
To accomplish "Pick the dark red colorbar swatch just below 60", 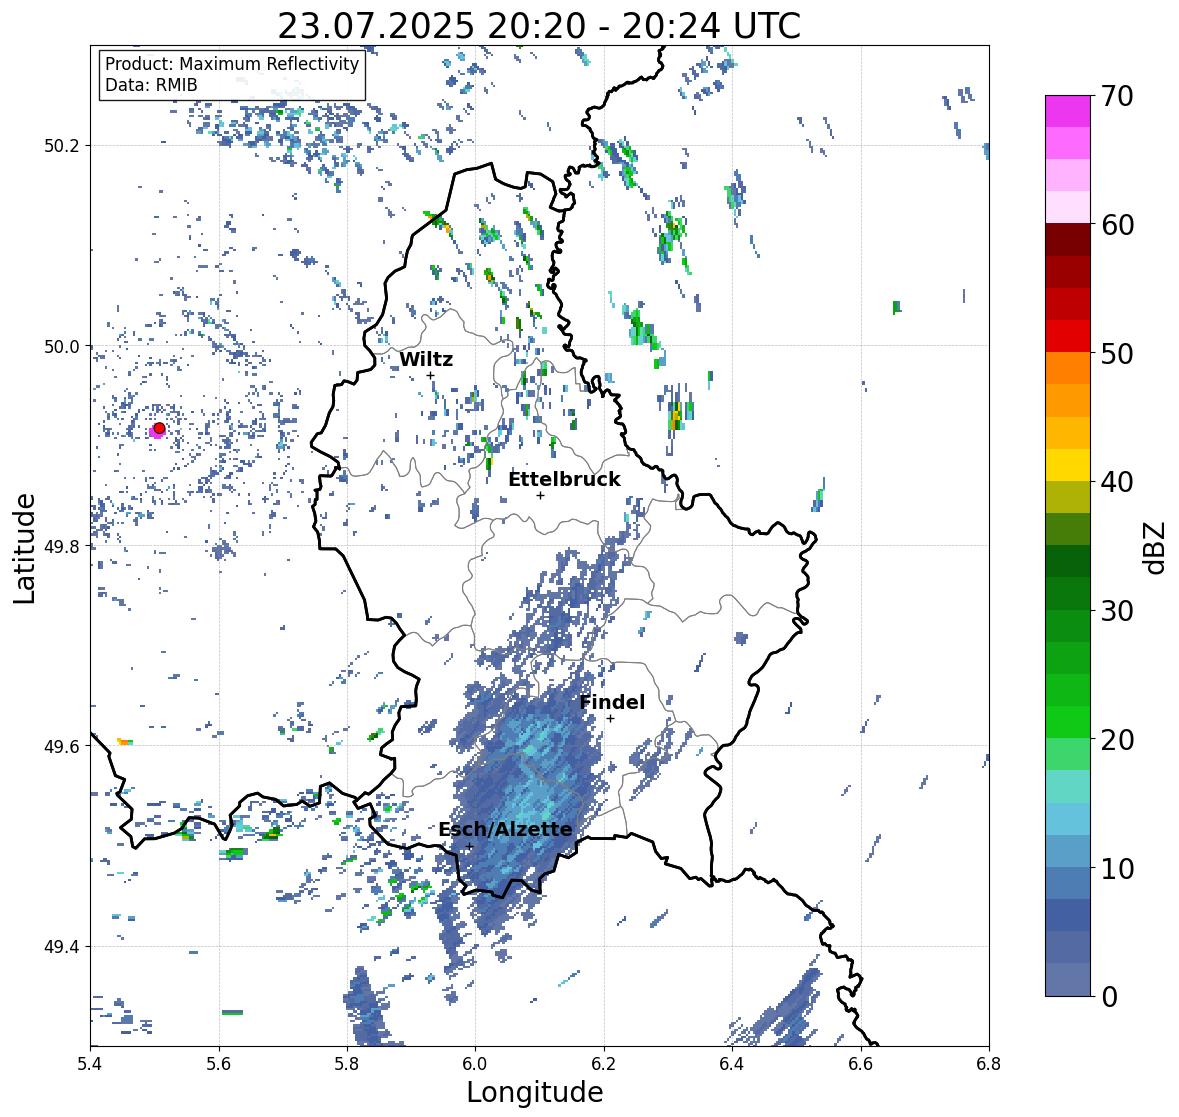I will pyautogui.click(x=1068, y=240).
